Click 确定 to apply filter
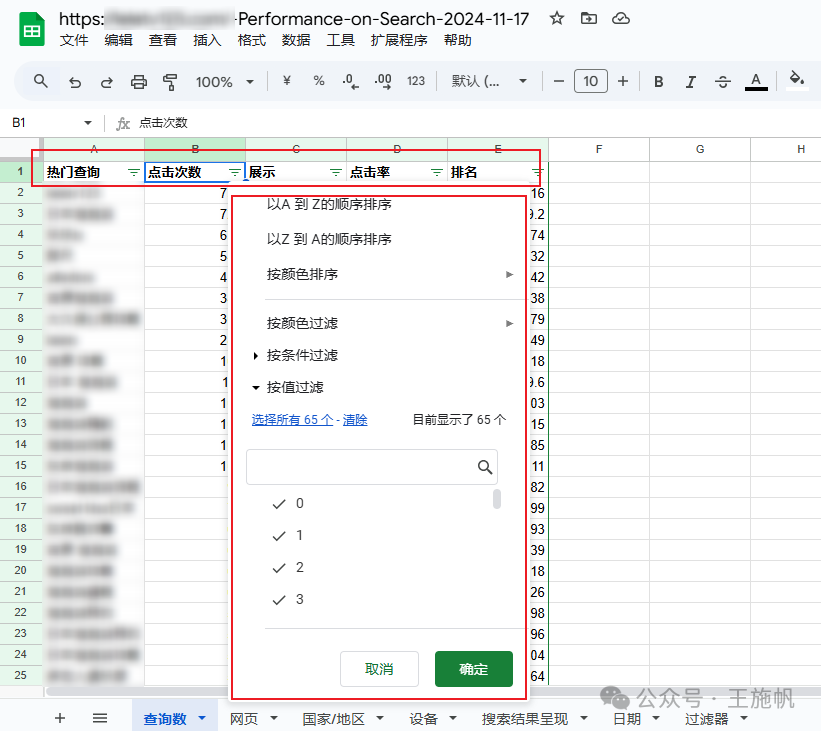Screen dimensions: 821x731 (473, 669)
